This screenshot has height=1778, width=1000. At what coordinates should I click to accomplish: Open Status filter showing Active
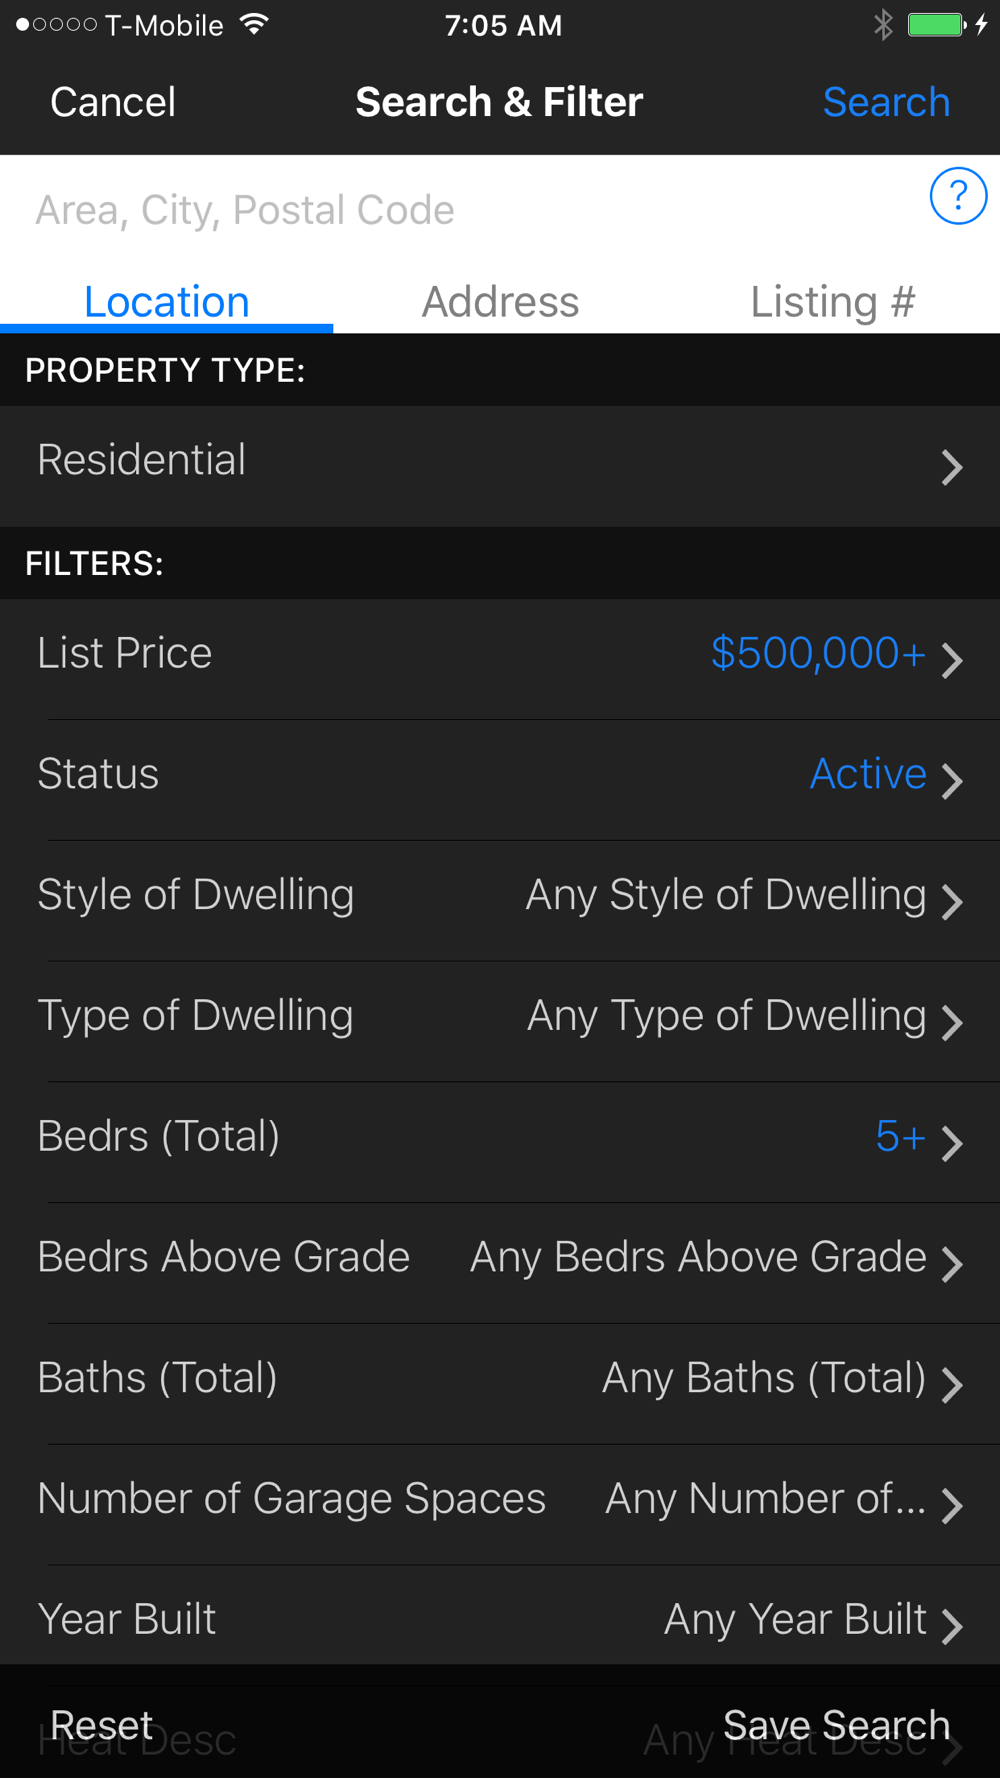[500, 776]
